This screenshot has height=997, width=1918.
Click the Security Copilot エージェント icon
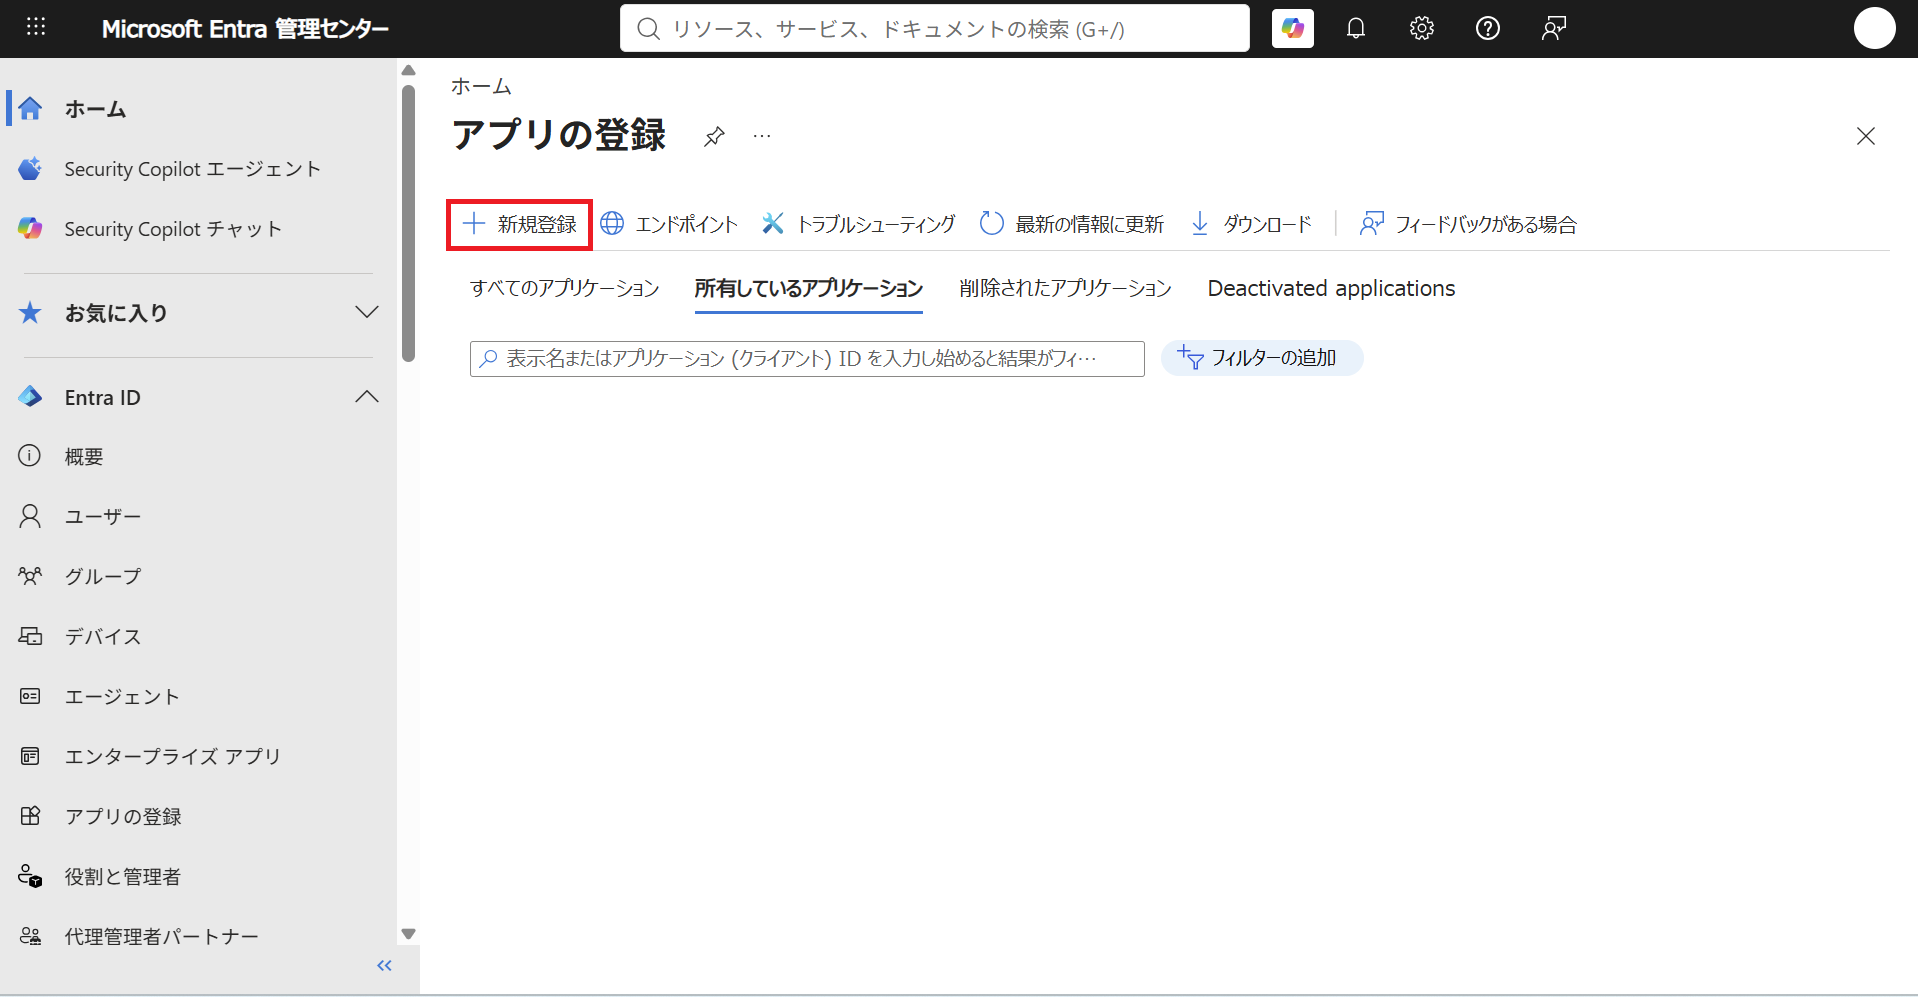pos(30,168)
